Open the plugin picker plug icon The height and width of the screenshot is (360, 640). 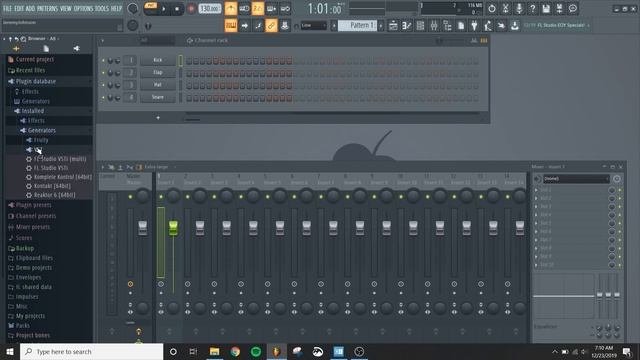474,25
